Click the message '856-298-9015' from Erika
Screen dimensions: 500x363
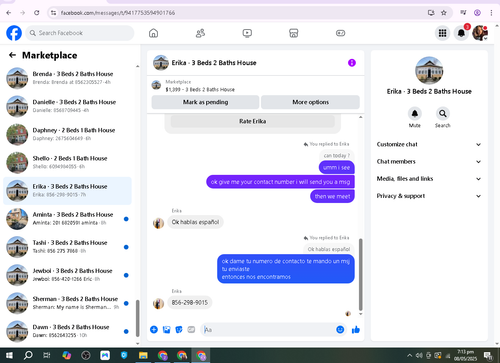pos(190,303)
